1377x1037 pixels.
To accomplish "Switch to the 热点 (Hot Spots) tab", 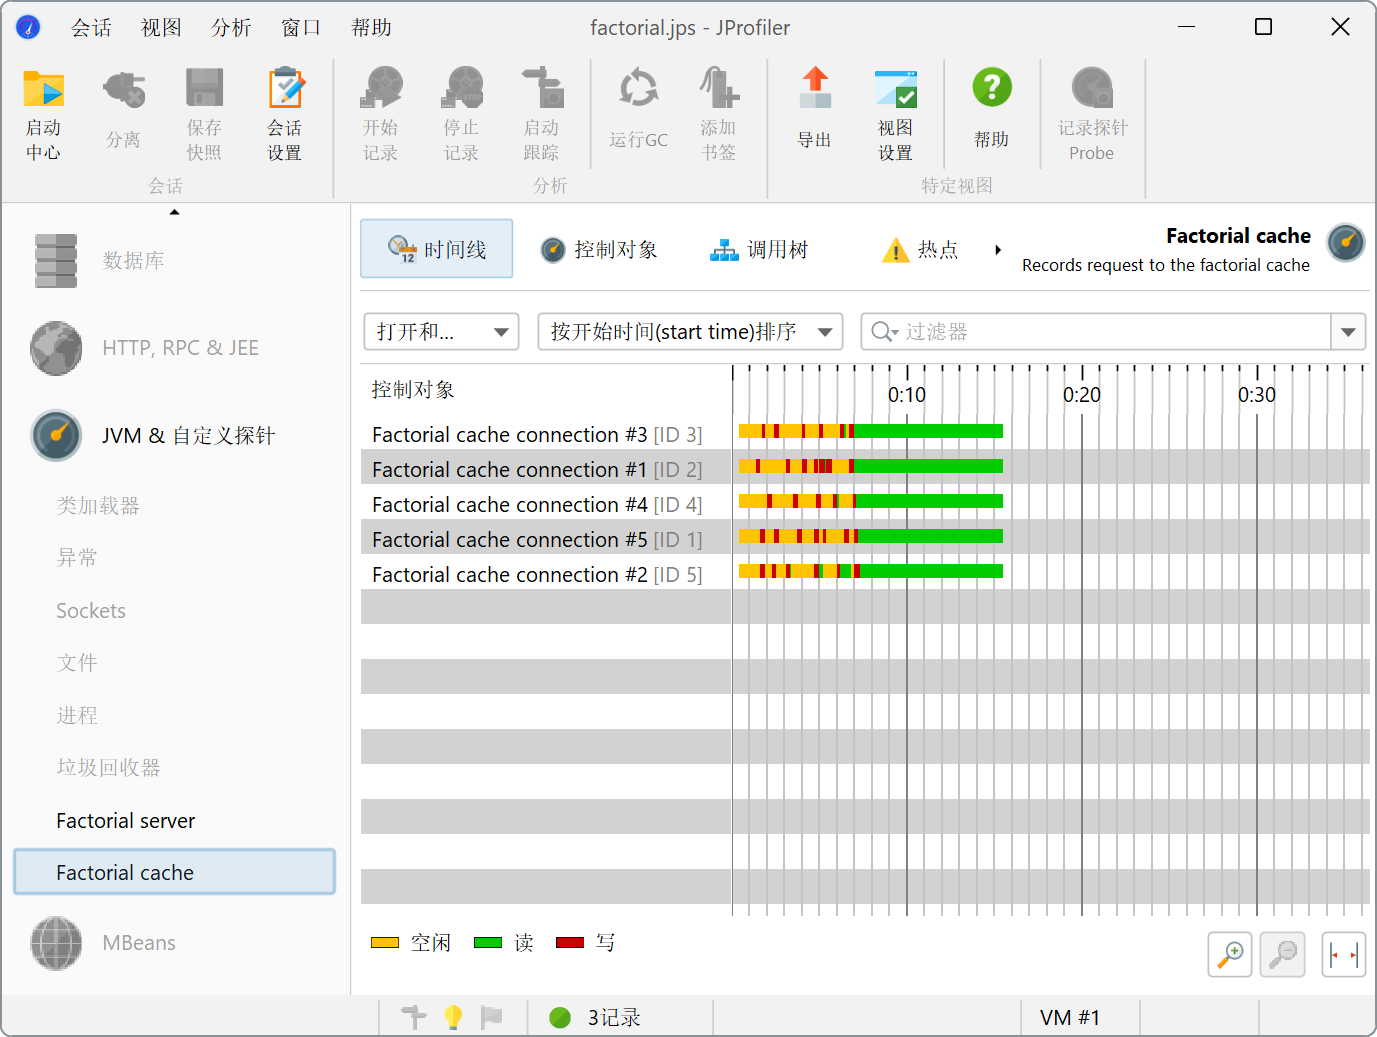I will click(x=920, y=250).
